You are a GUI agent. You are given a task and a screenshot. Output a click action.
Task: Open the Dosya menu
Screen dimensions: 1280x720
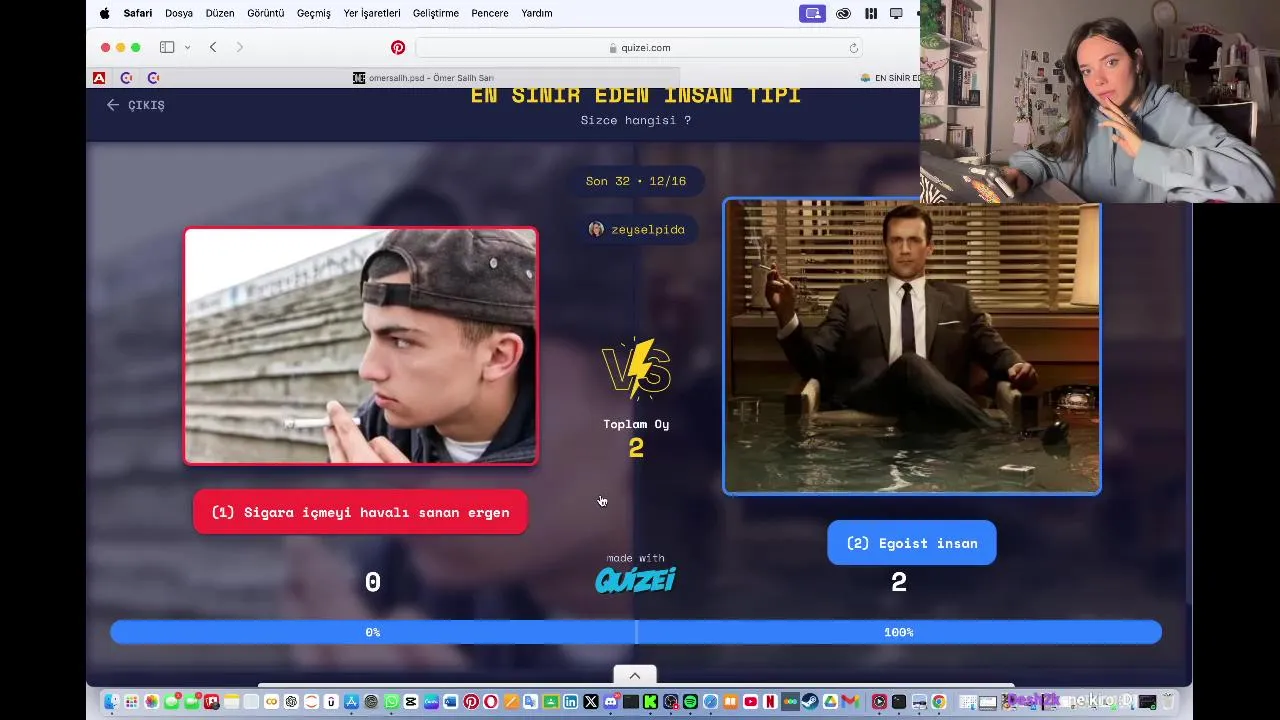pos(179,13)
